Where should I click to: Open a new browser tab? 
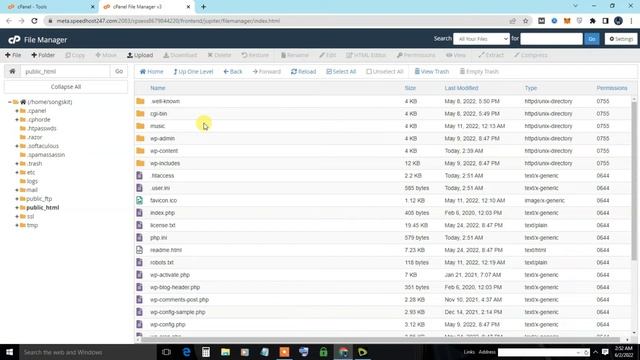(x=203, y=7)
